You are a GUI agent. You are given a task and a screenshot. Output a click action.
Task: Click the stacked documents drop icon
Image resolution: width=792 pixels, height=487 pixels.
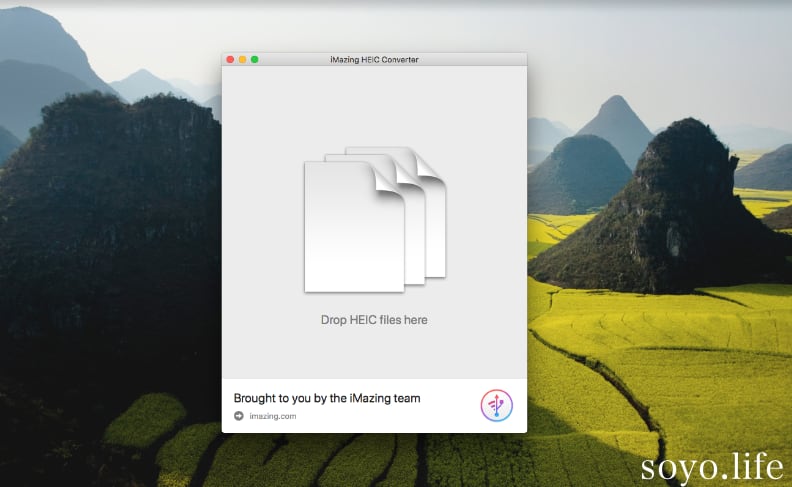tap(375, 219)
